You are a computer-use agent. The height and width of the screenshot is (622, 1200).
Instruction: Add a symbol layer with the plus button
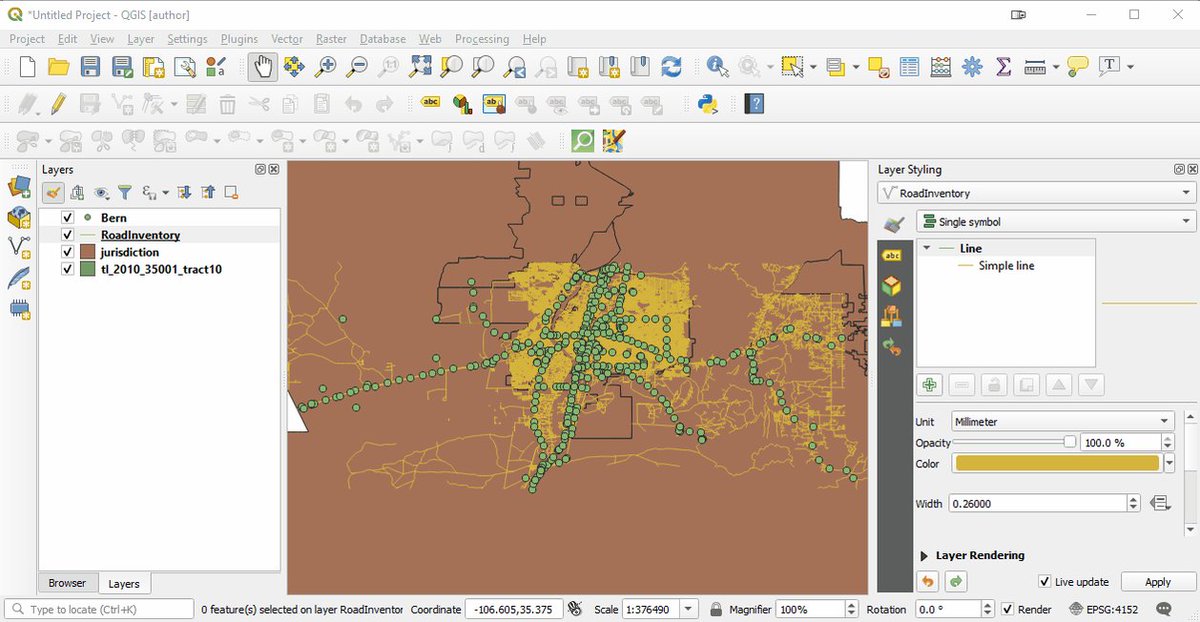click(x=930, y=384)
